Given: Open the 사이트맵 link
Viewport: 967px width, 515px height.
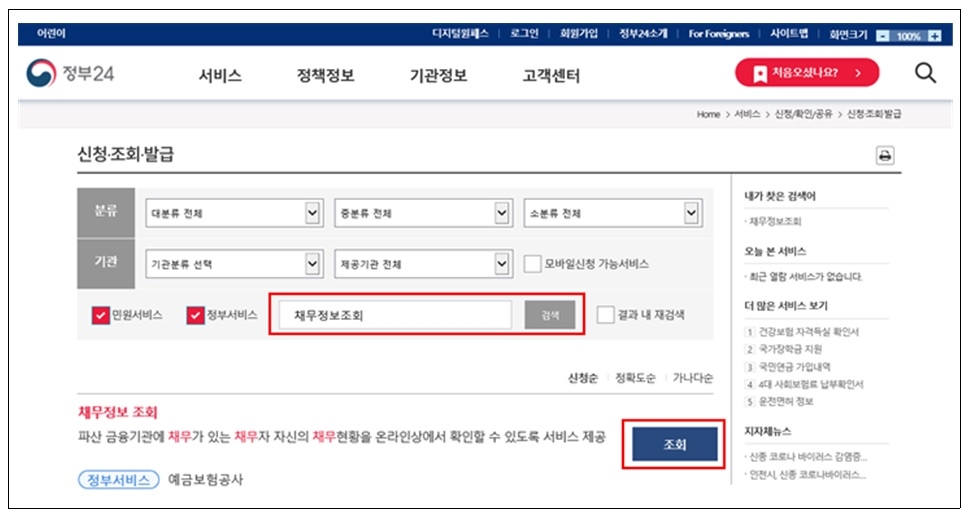Looking at the screenshot, I should tap(789, 33).
